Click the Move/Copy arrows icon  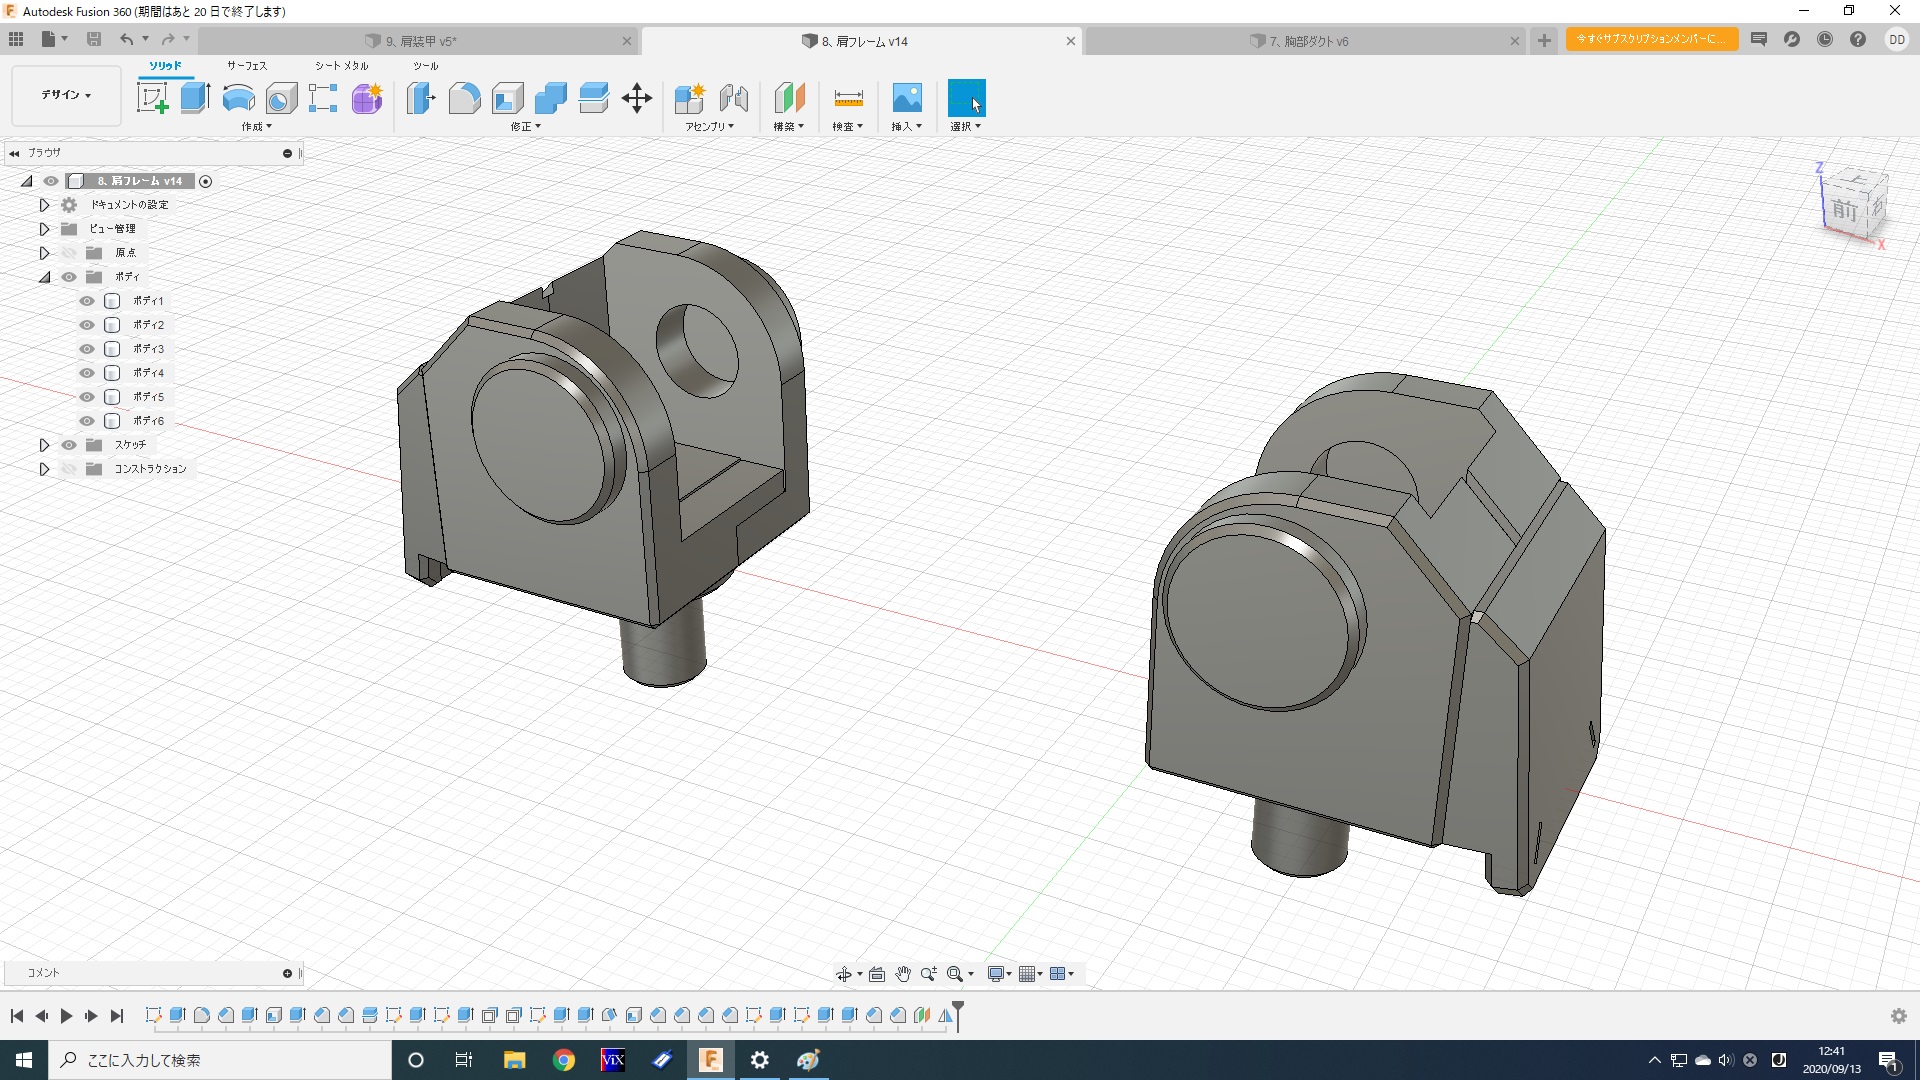pos(636,98)
